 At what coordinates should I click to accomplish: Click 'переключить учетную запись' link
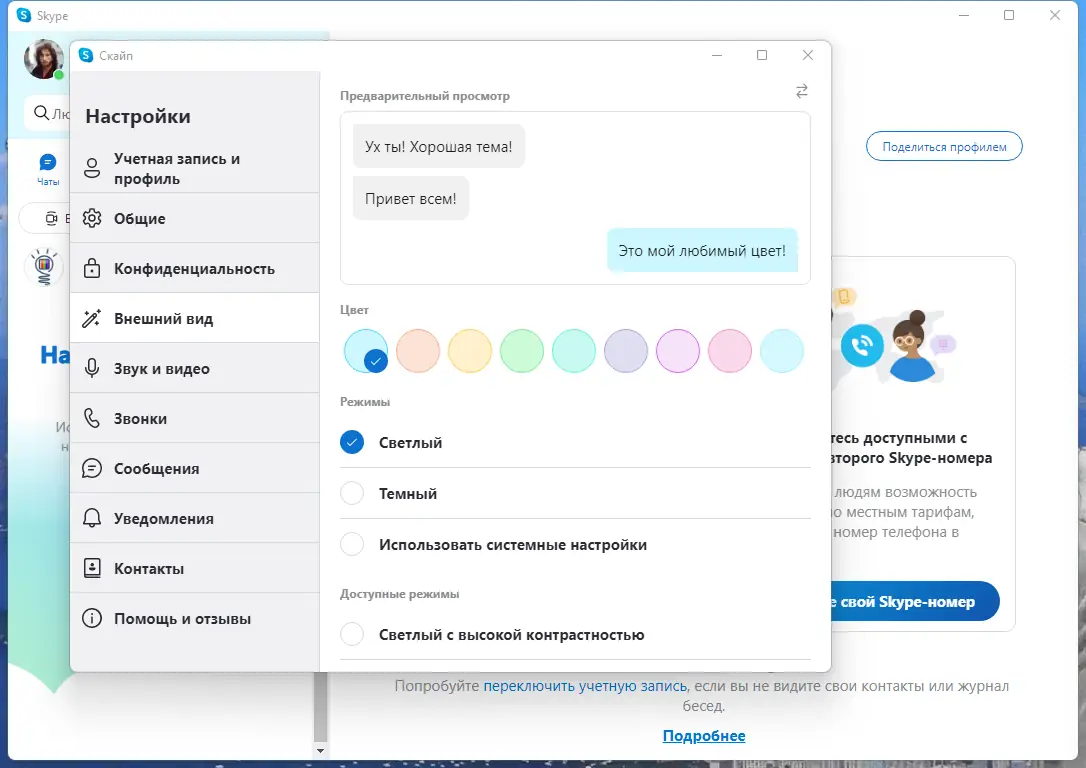coord(585,686)
